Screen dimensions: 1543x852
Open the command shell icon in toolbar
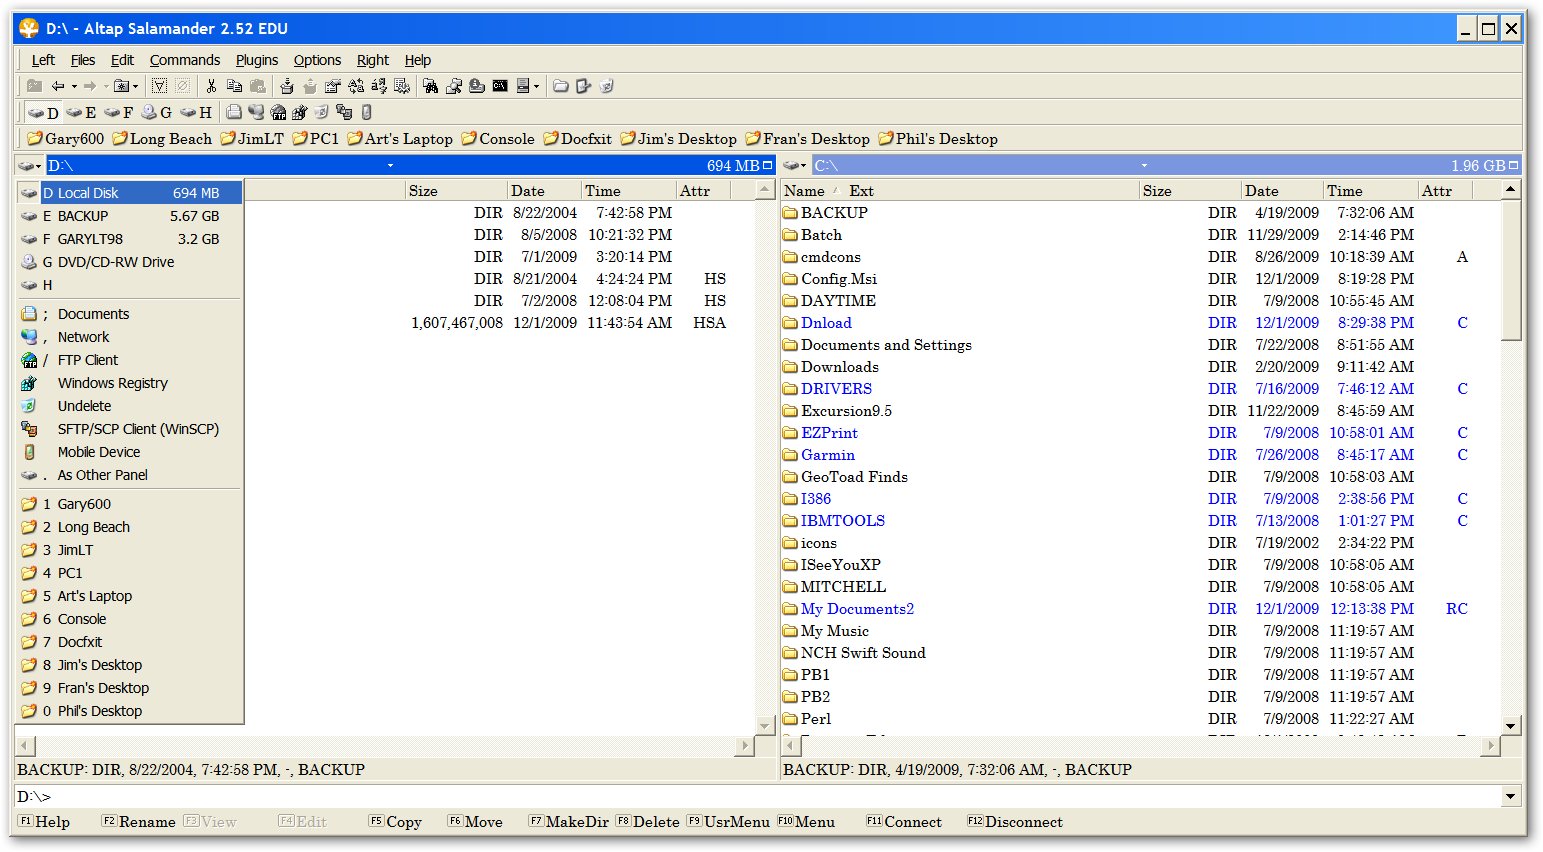500,86
